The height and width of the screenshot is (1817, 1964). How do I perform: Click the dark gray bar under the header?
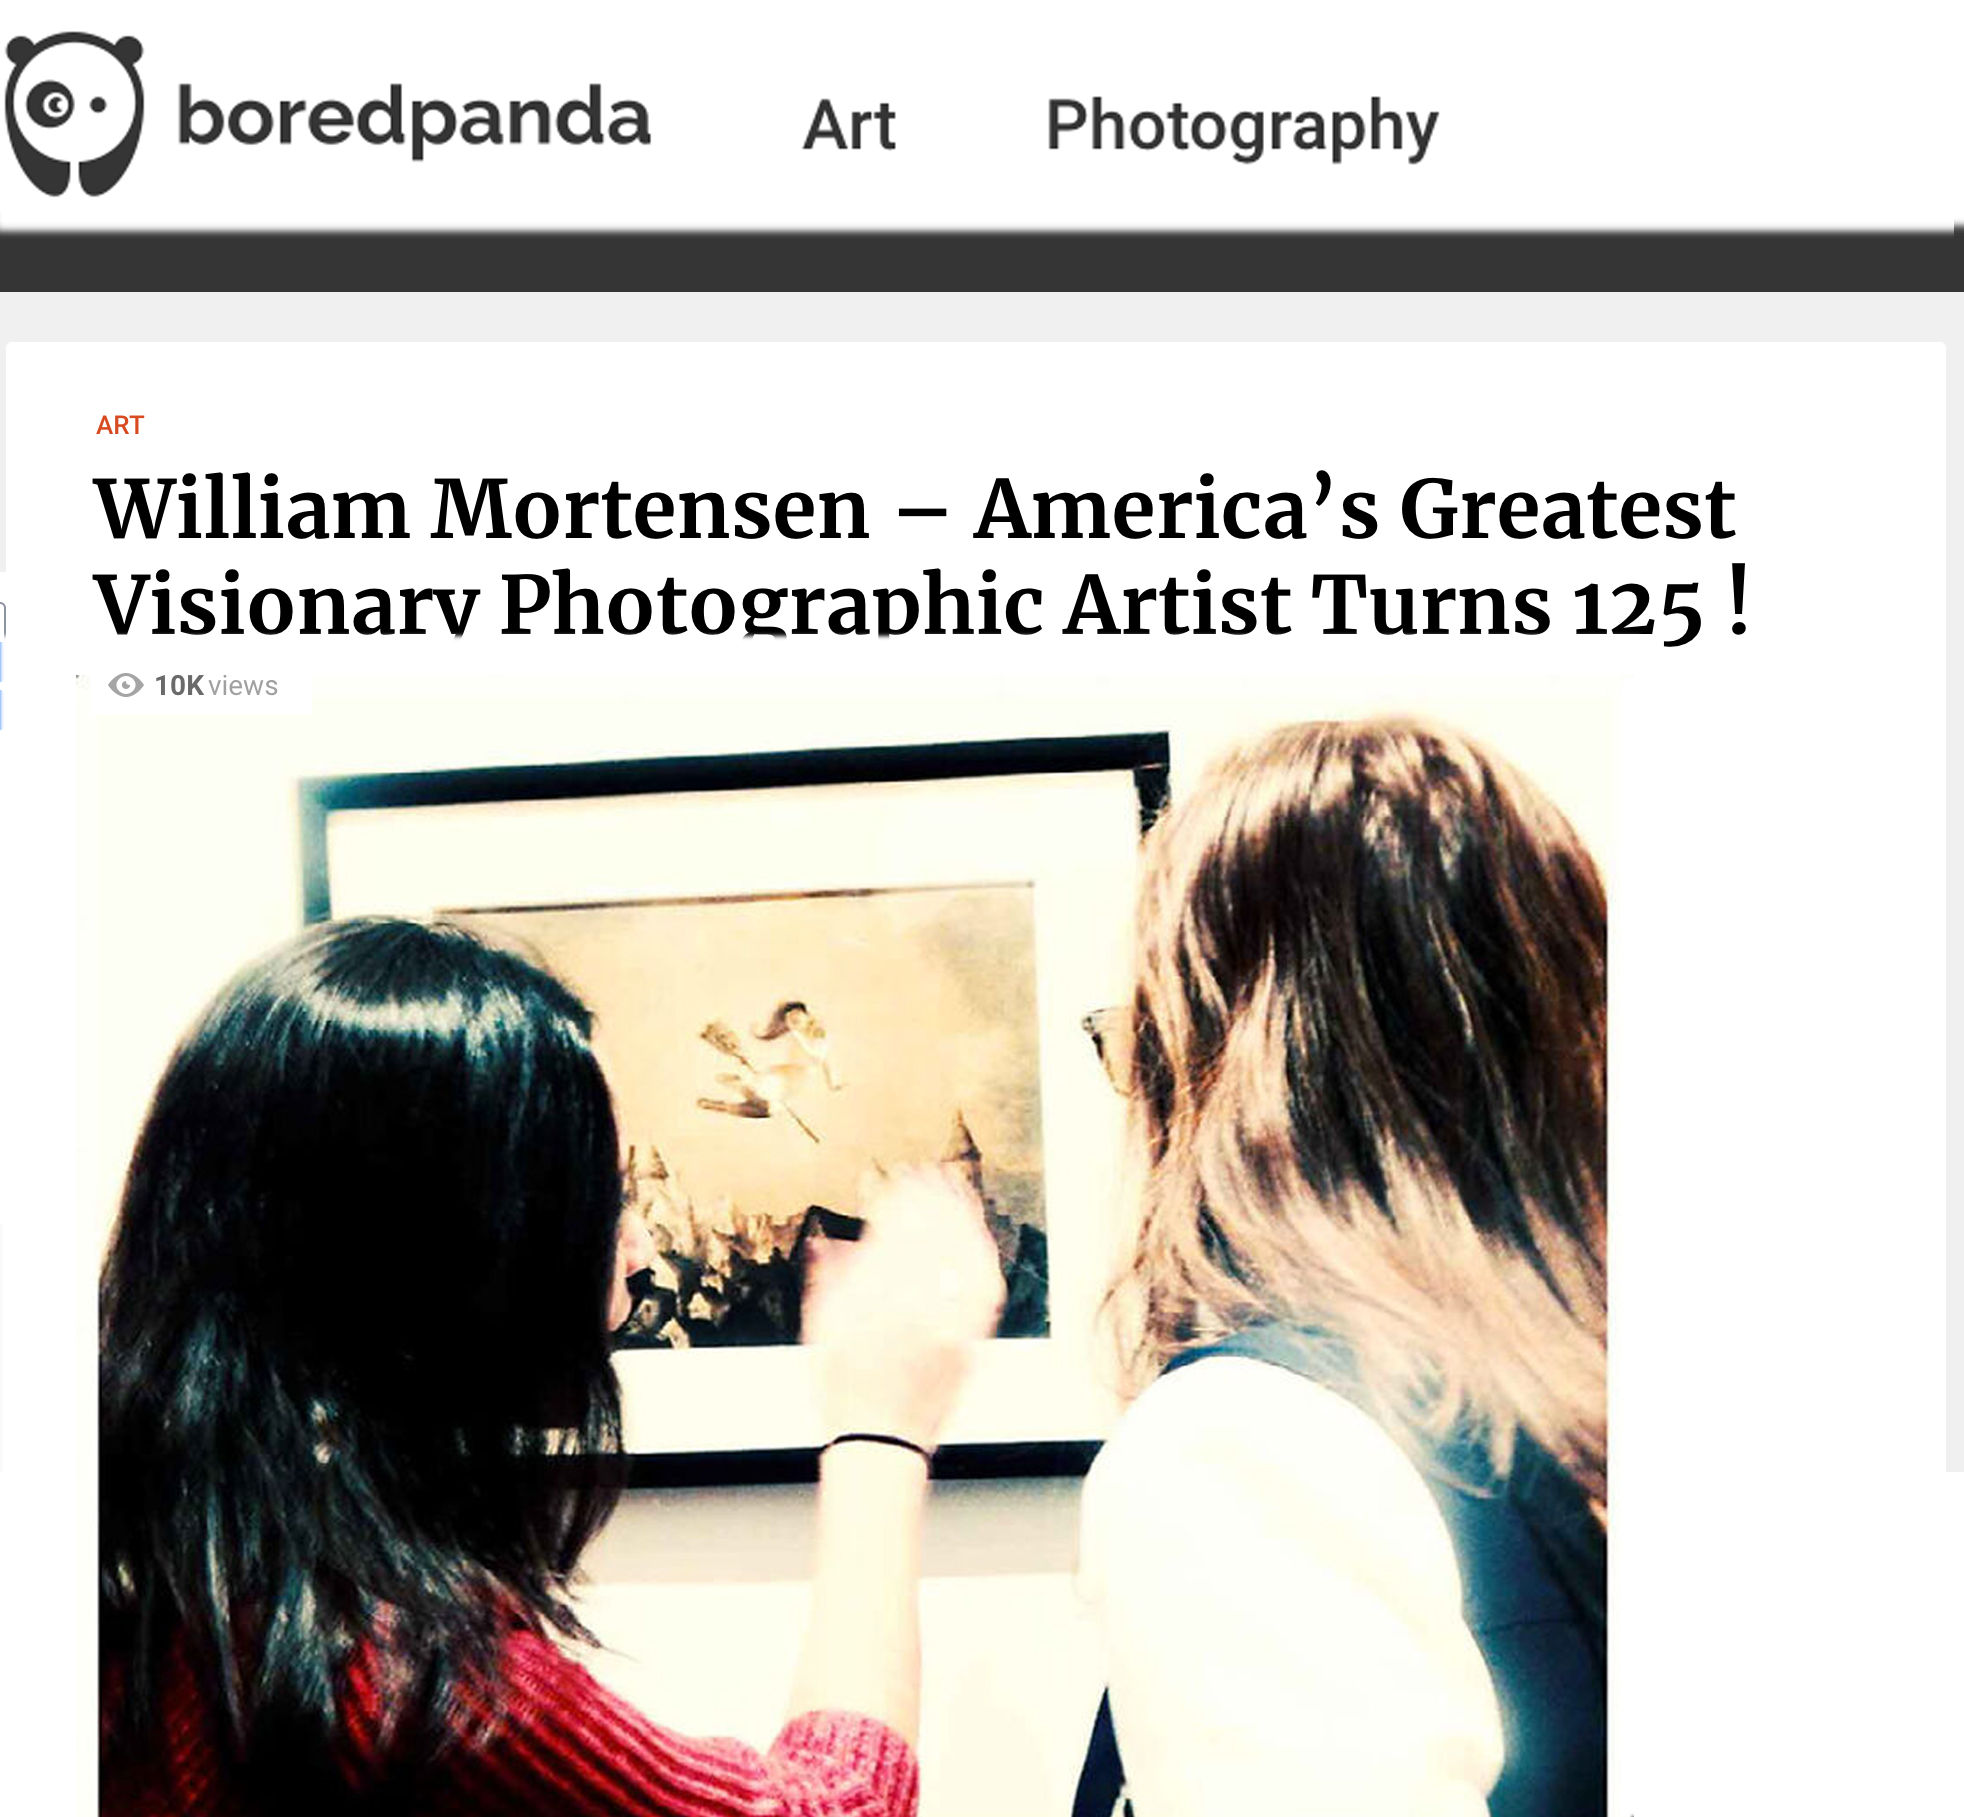980,262
